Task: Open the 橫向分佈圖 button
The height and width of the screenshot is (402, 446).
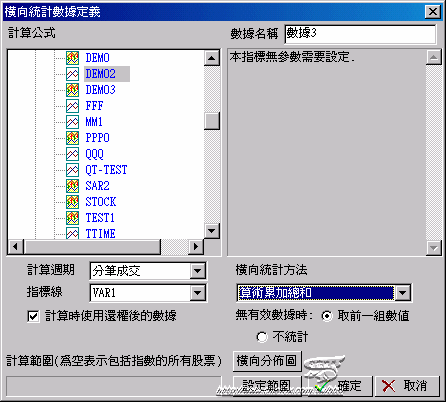Action: point(267,361)
